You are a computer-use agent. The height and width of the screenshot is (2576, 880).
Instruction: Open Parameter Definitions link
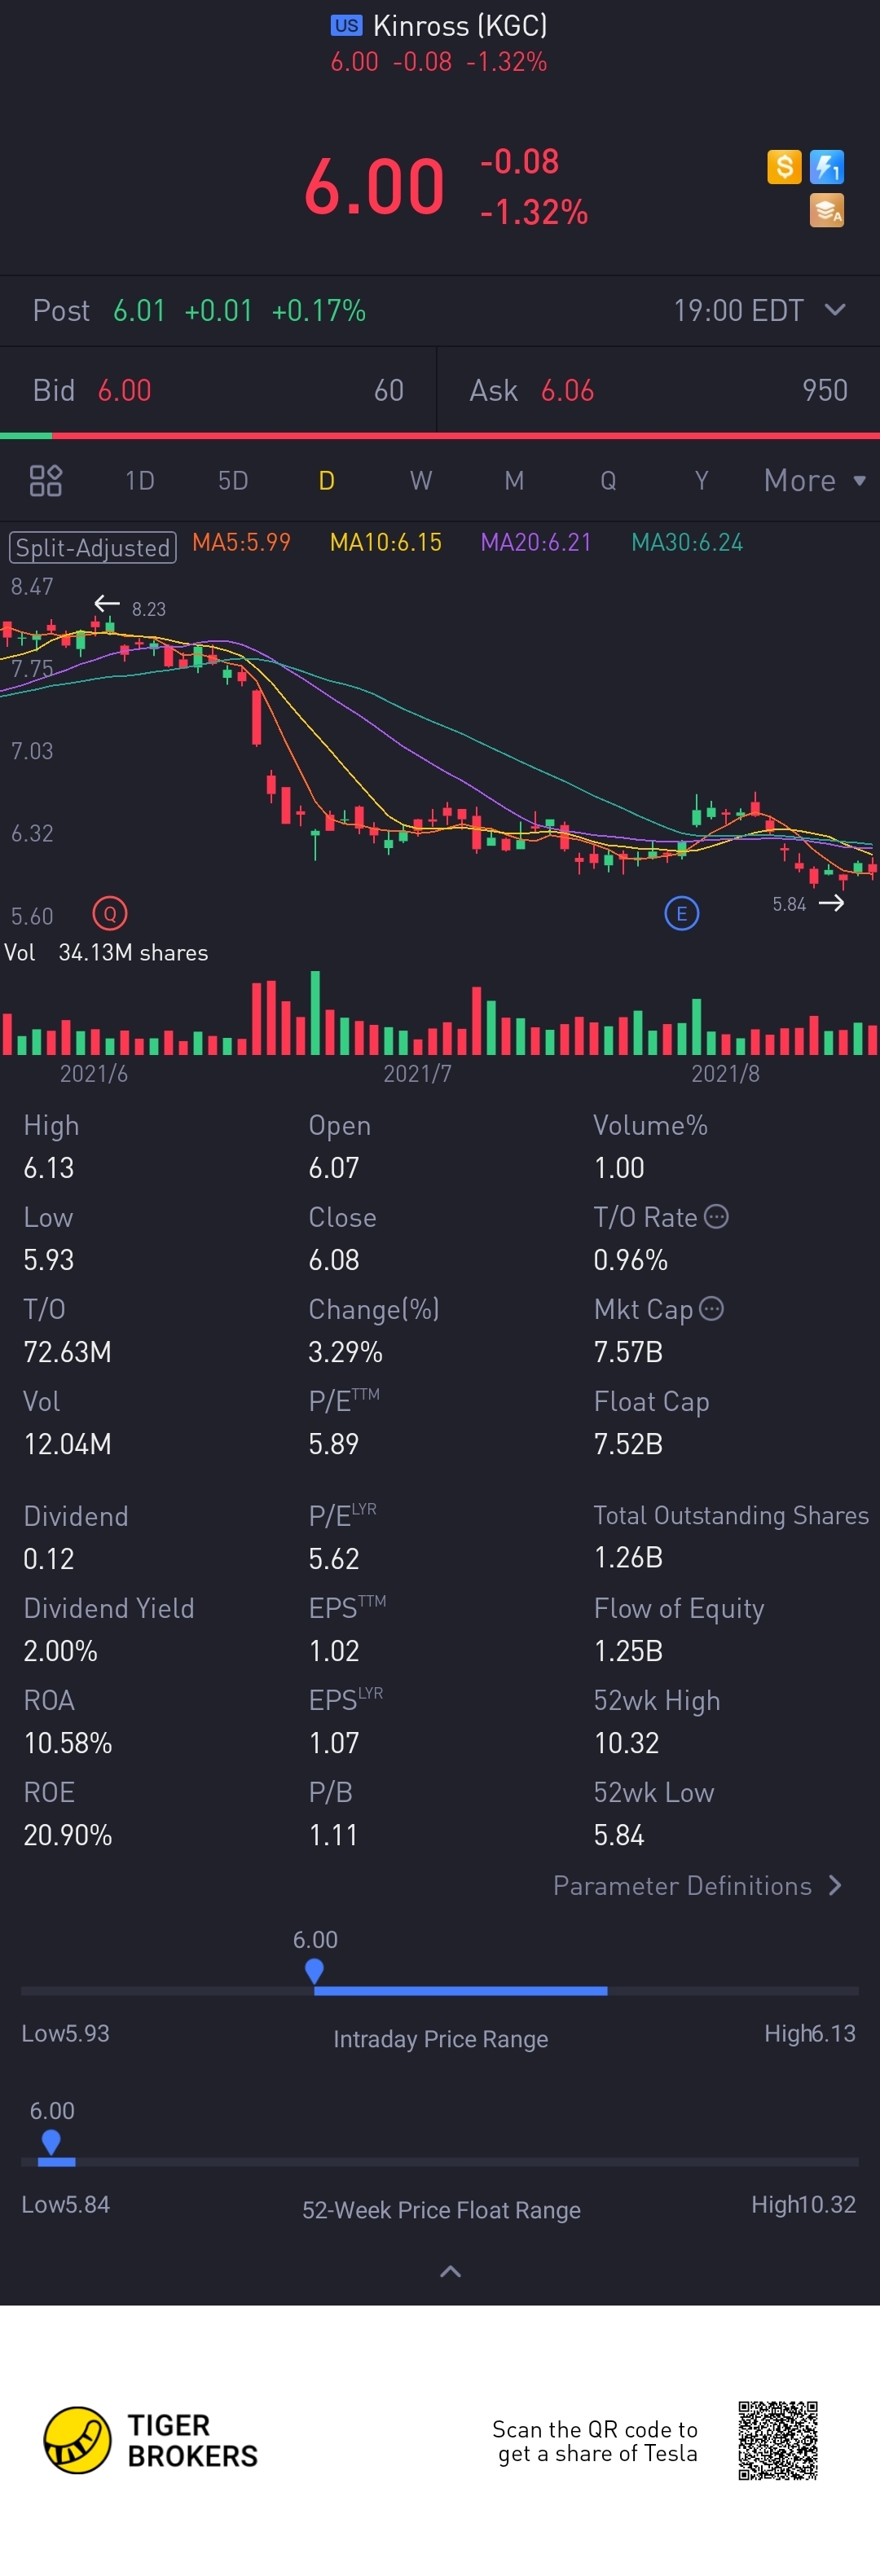(697, 1886)
